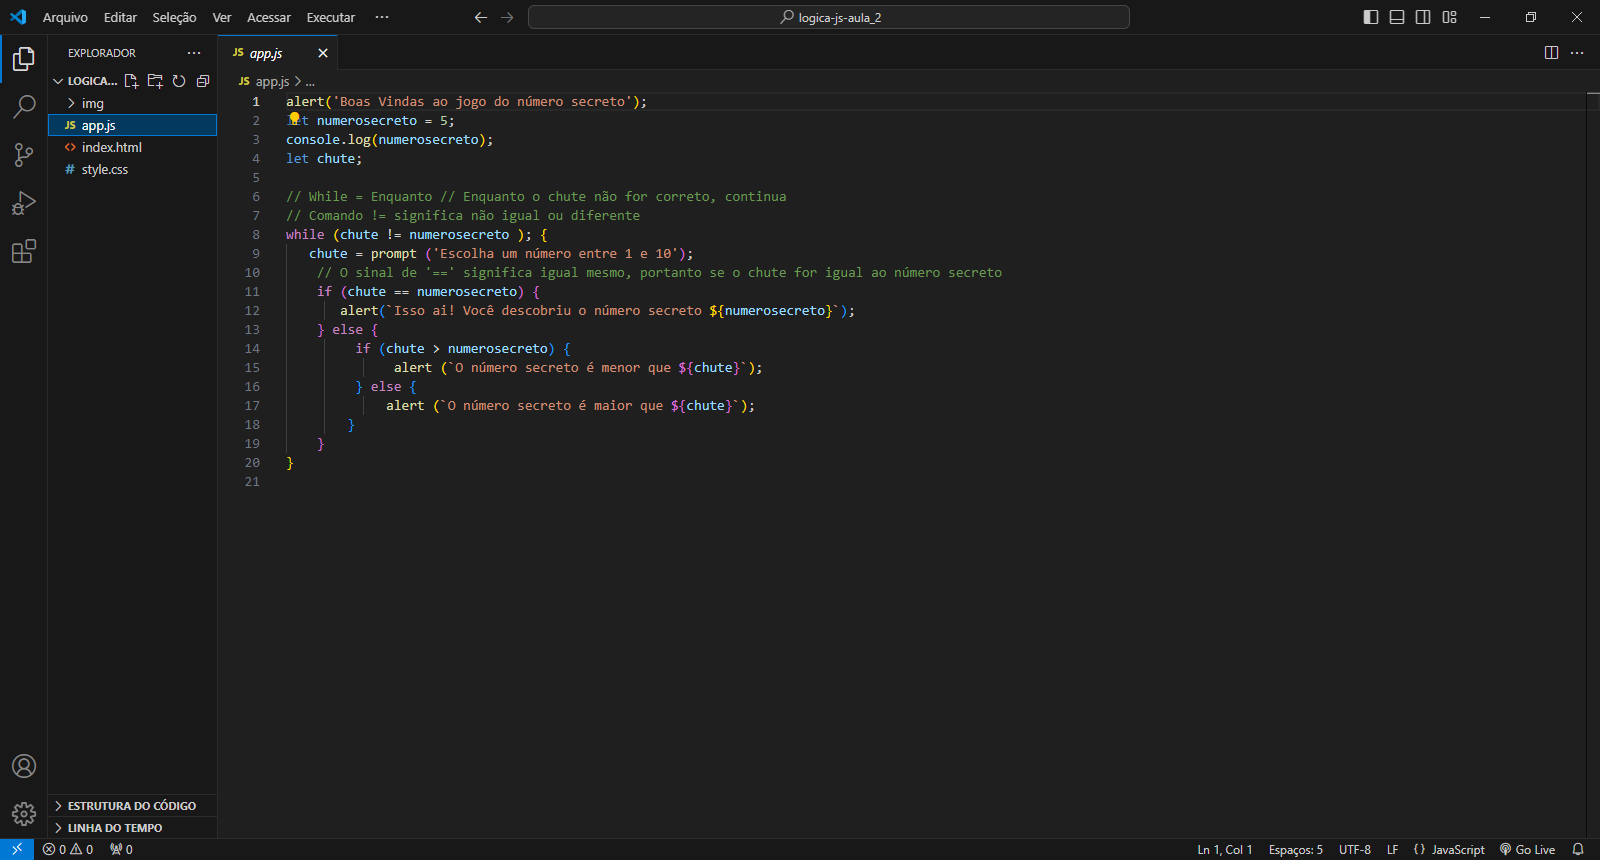Refresh the Explorer file list
The height and width of the screenshot is (860, 1600).
179,81
